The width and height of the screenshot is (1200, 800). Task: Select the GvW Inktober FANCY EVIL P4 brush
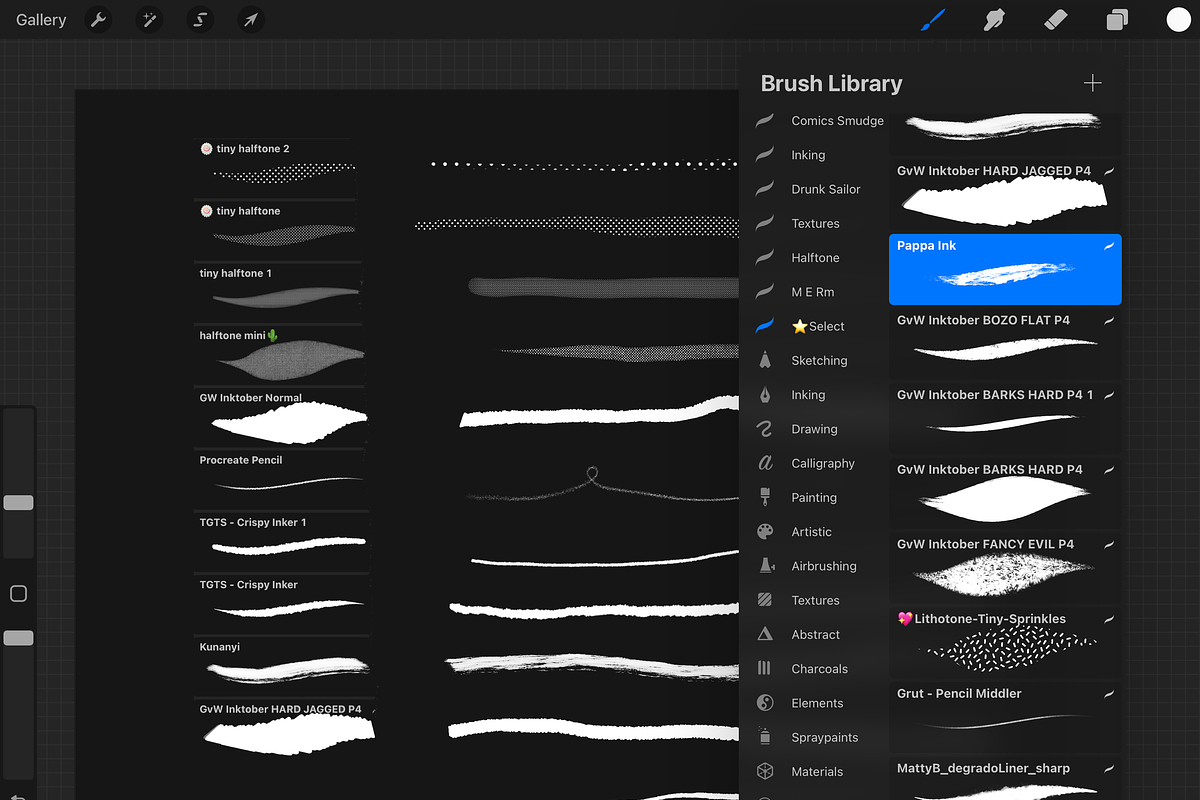(x=1005, y=568)
